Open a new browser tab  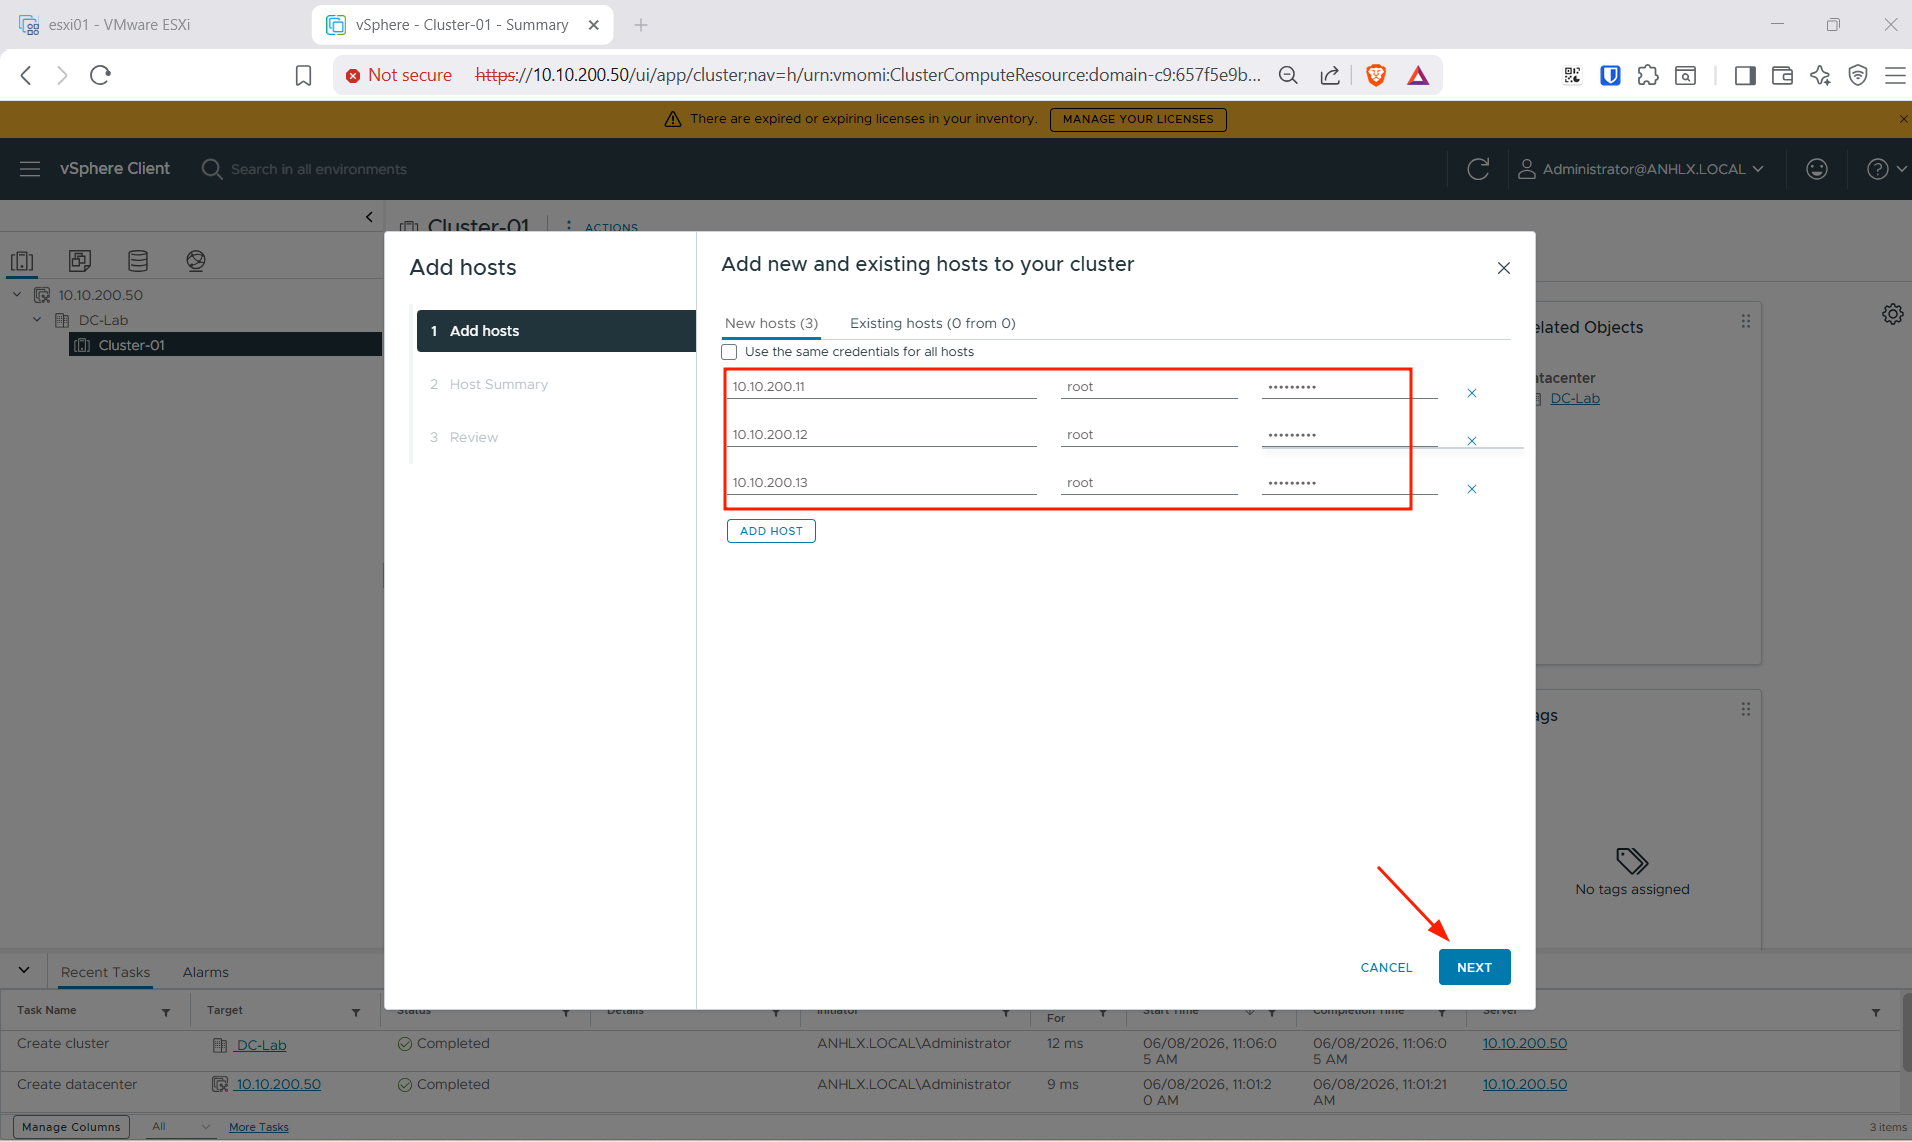(641, 25)
